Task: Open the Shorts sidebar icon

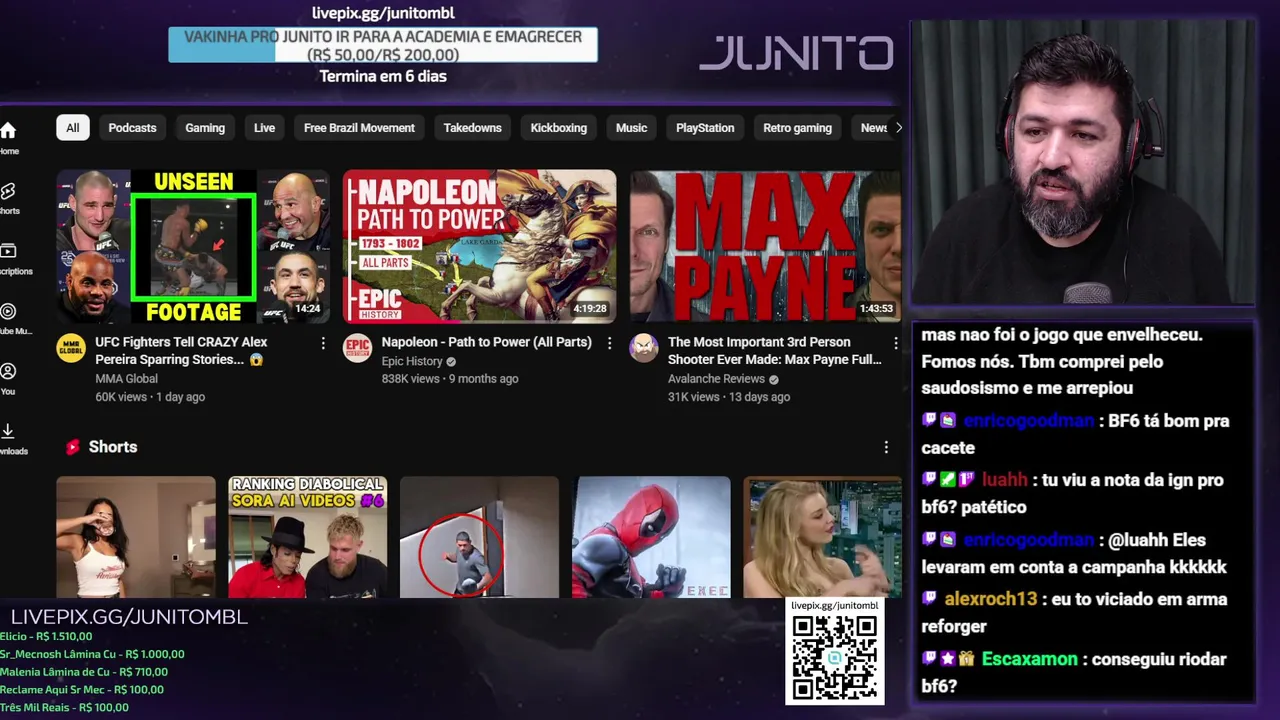Action: 8,191
